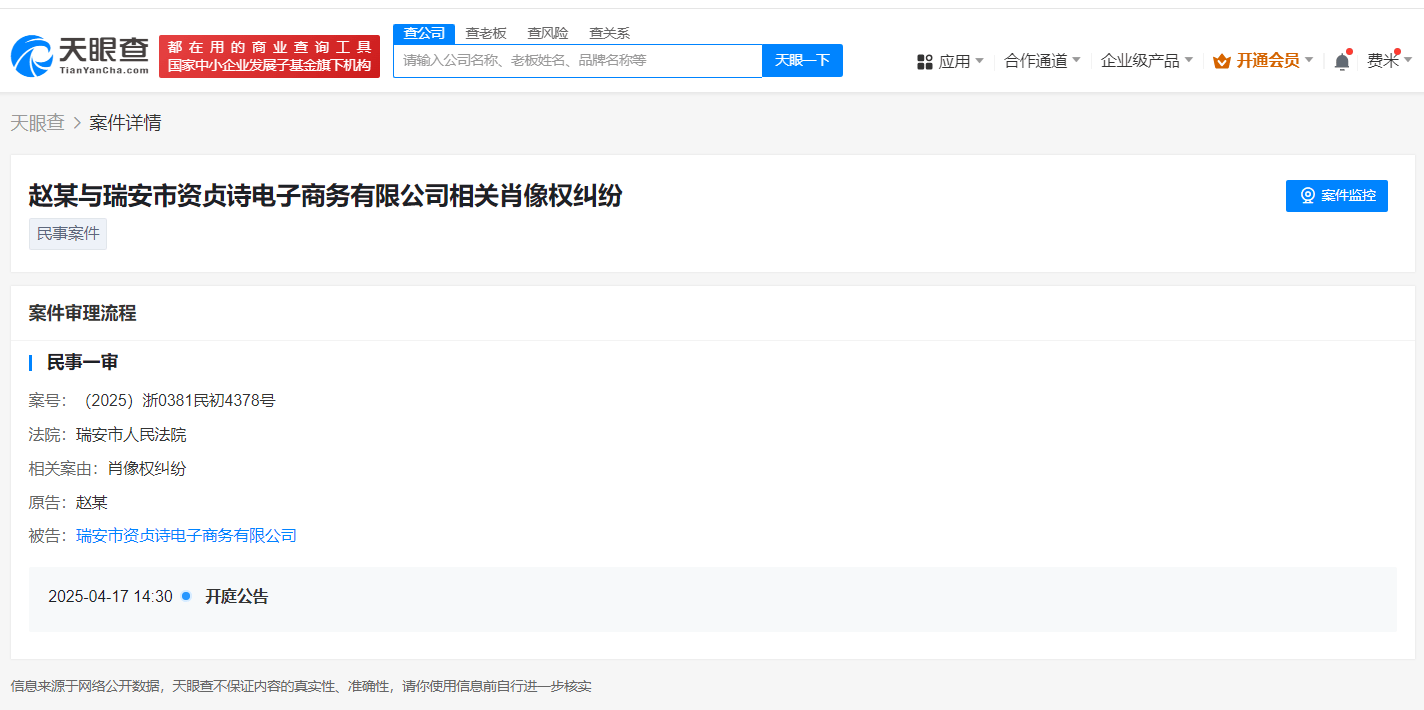Image resolution: width=1424 pixels, height=710 pixels.
Task: Switch to the 查关系 tab
Action: (x=609, y=33)
